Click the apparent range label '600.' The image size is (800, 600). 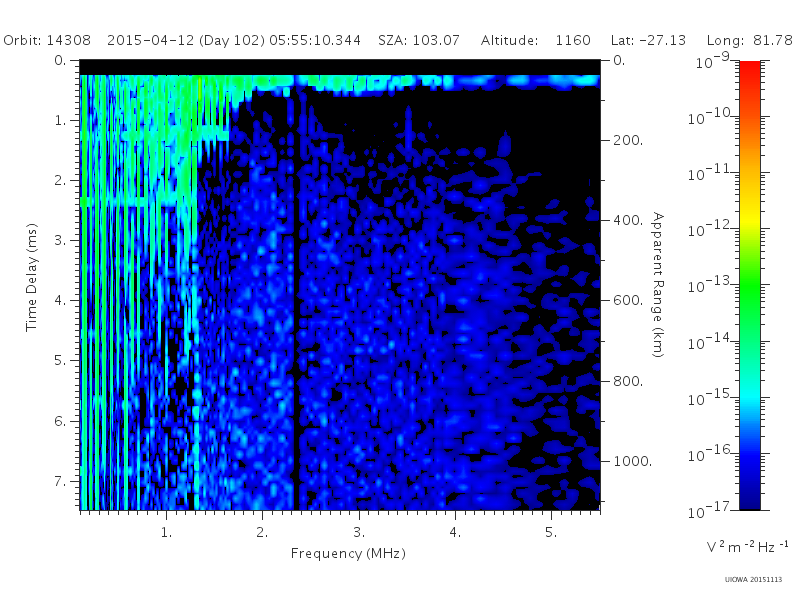pos(628,300)
